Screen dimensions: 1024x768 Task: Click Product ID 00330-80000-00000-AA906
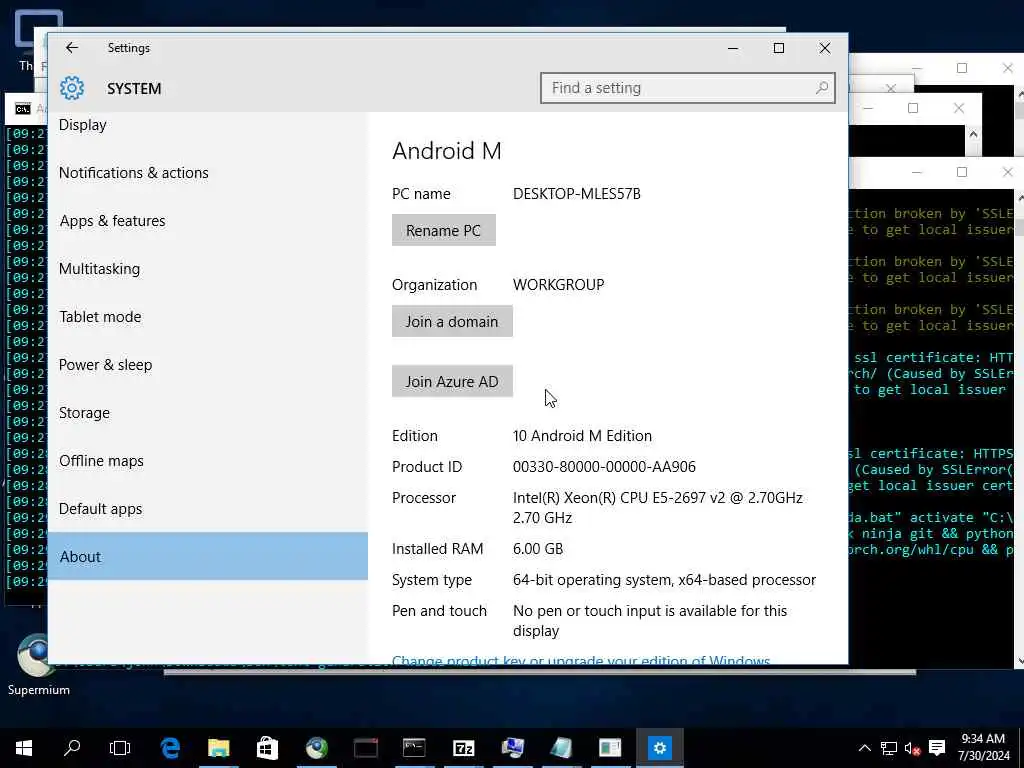click(604, 467)
